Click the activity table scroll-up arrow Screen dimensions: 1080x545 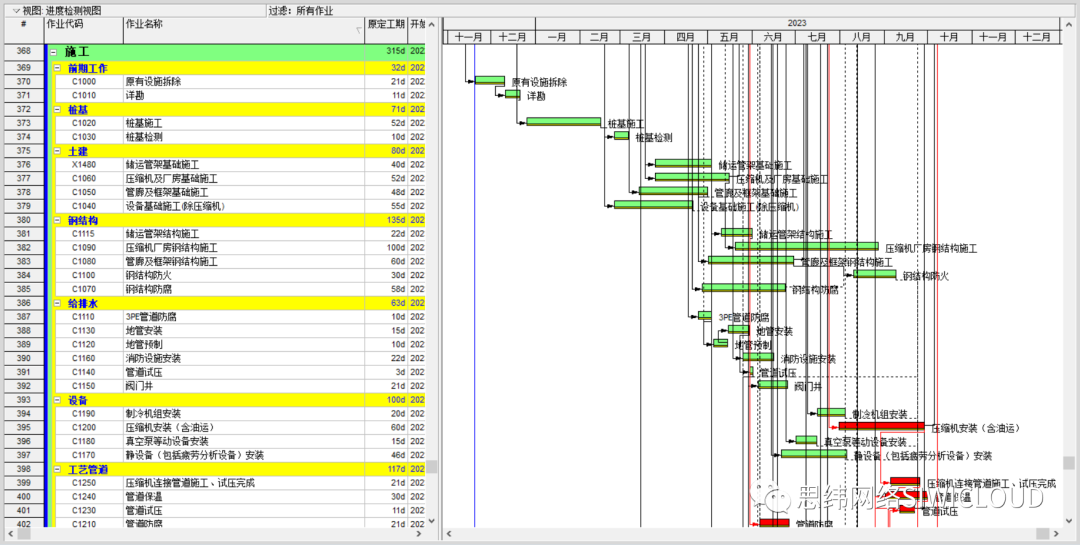click(432, 25)
